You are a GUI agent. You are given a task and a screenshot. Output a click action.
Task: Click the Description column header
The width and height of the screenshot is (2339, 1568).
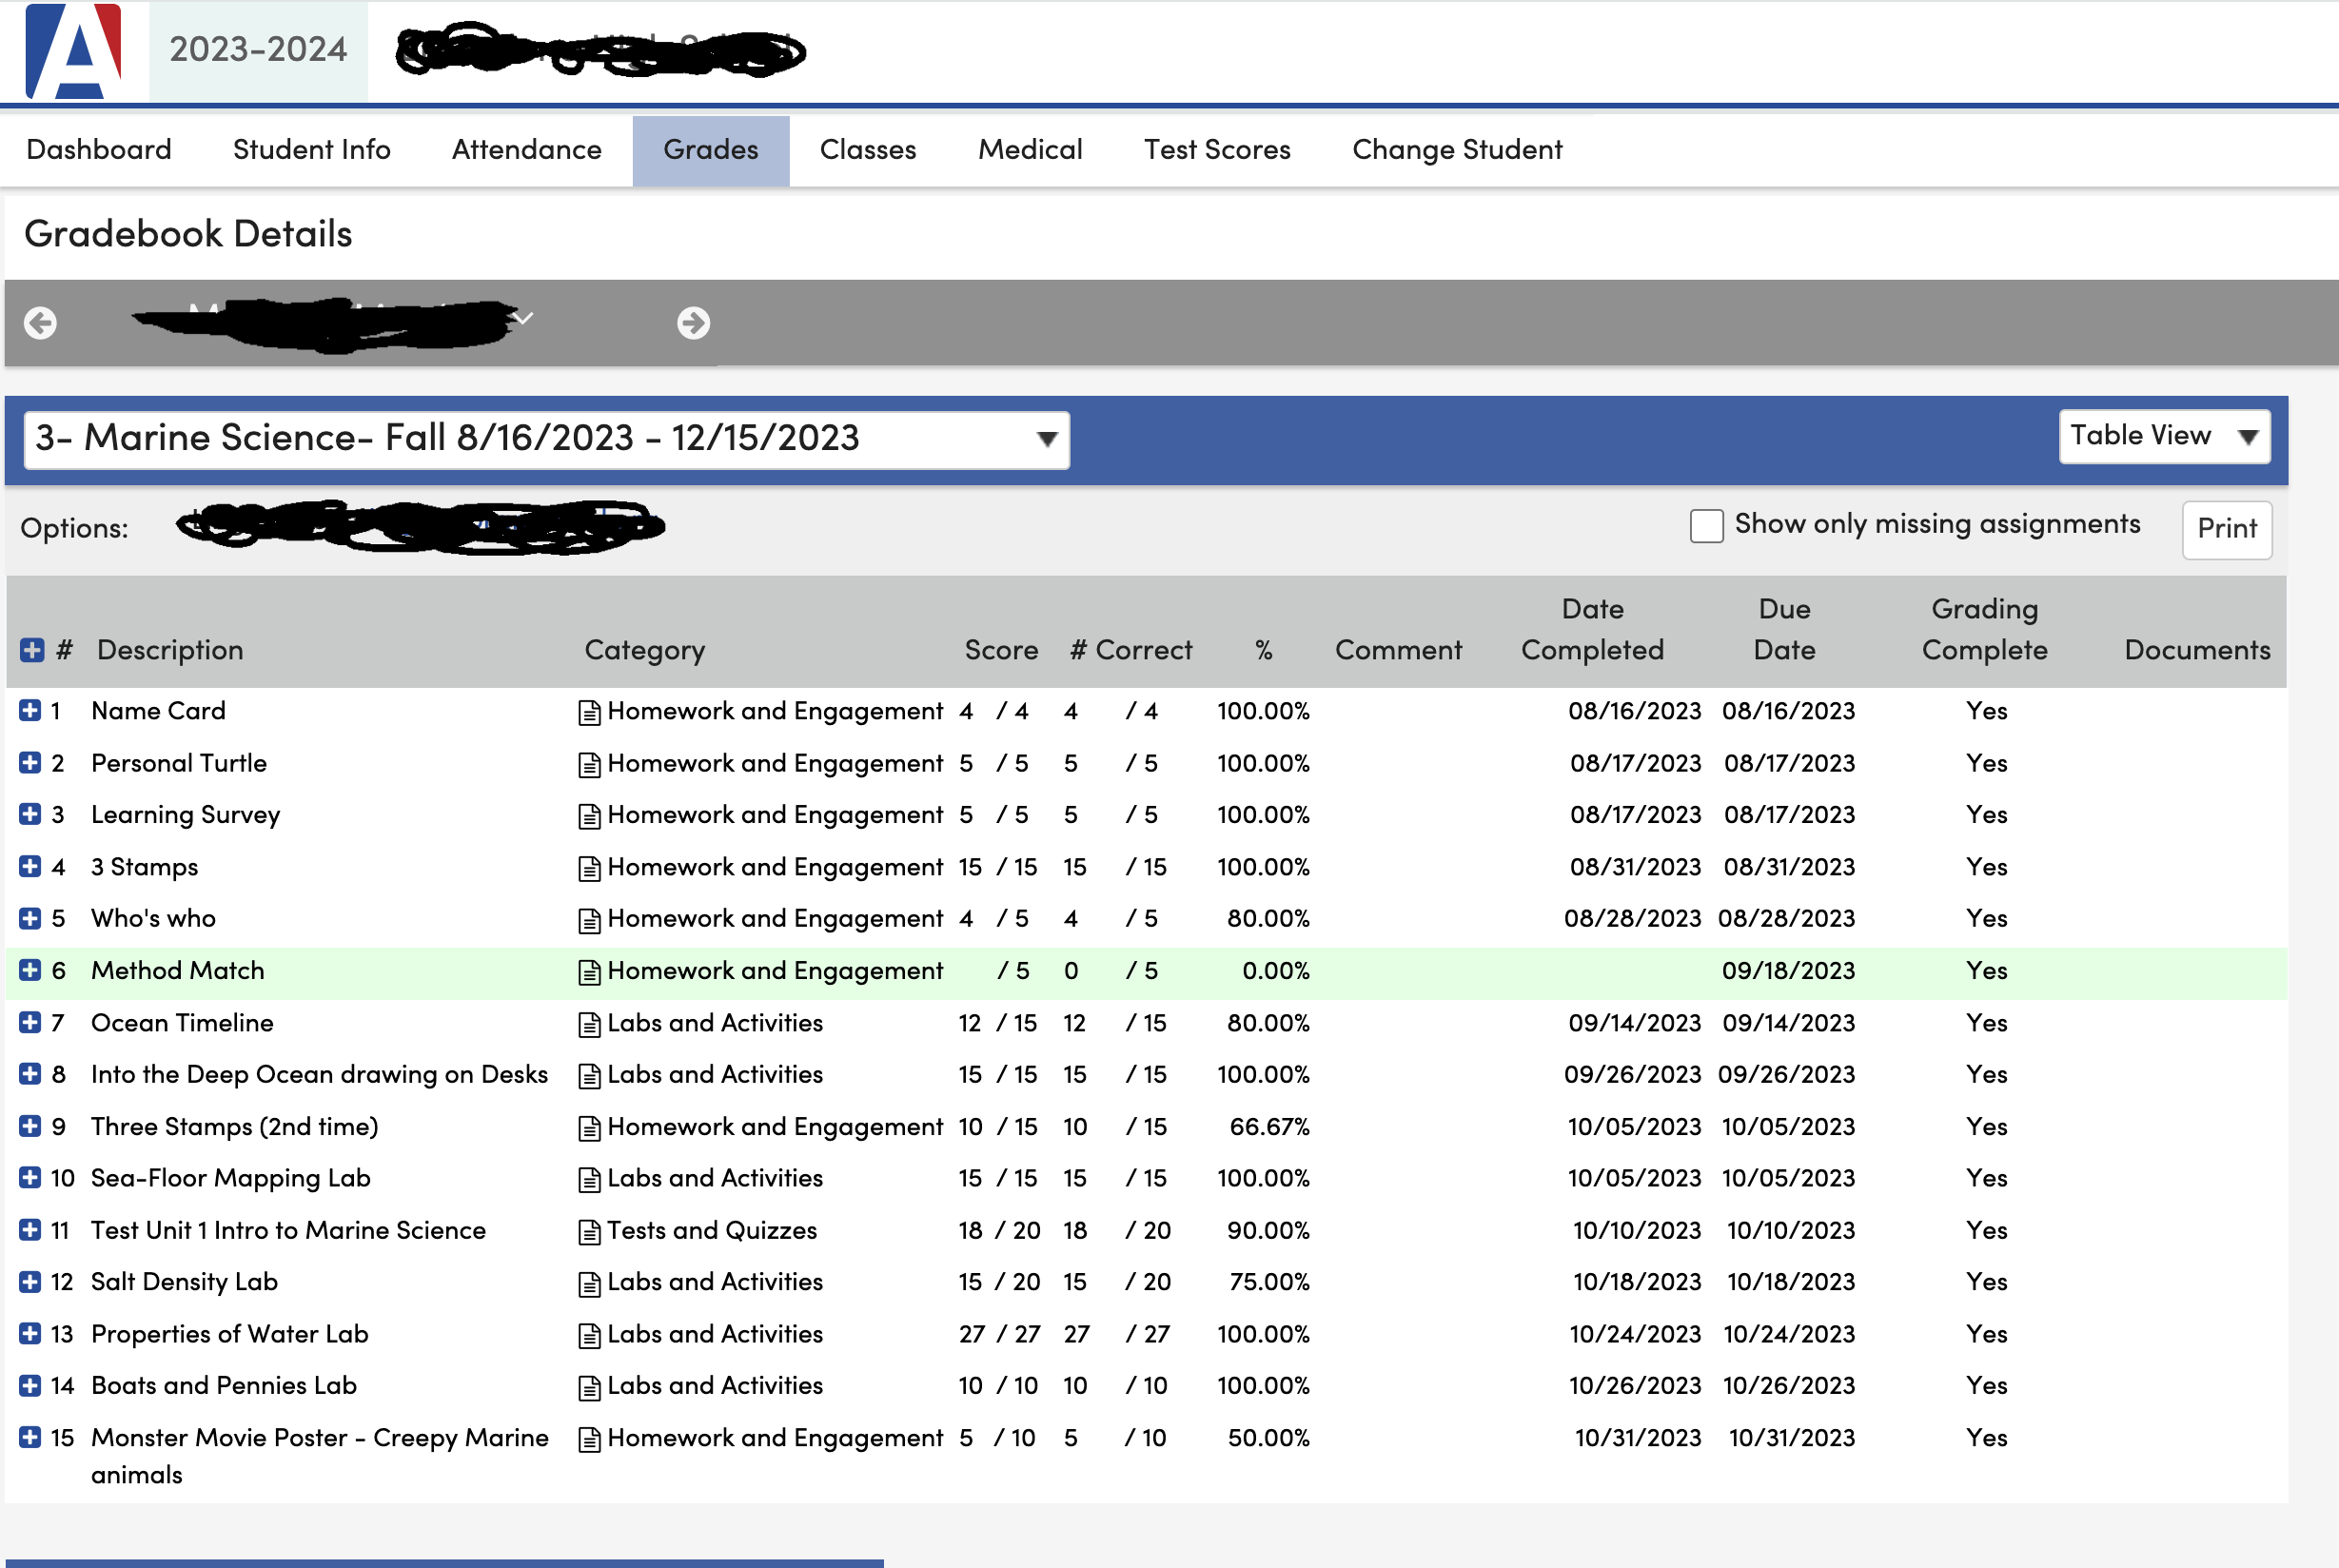point(170,650)
